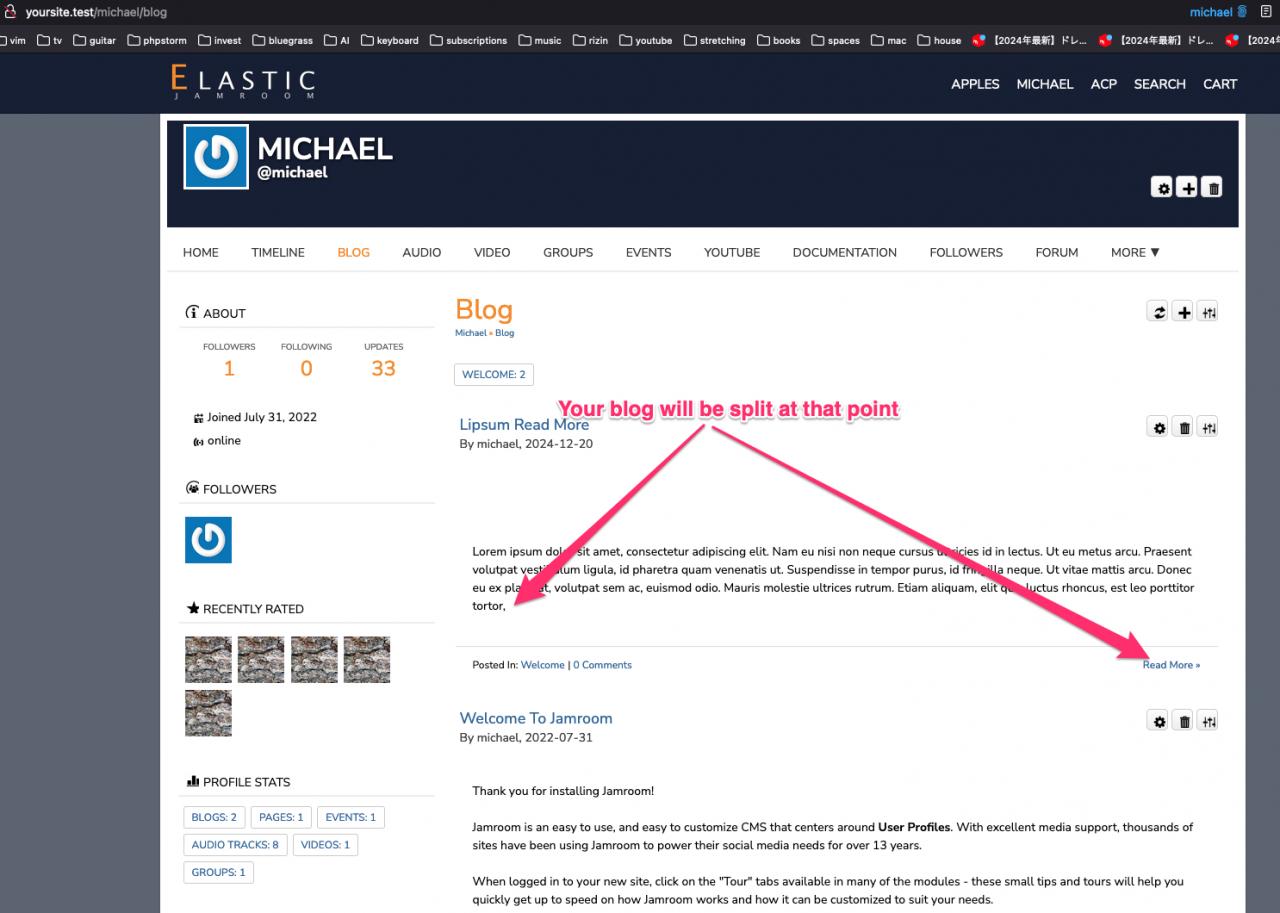
Task: Open the bluegrass bookmarks folder
Action: point(283,40)
